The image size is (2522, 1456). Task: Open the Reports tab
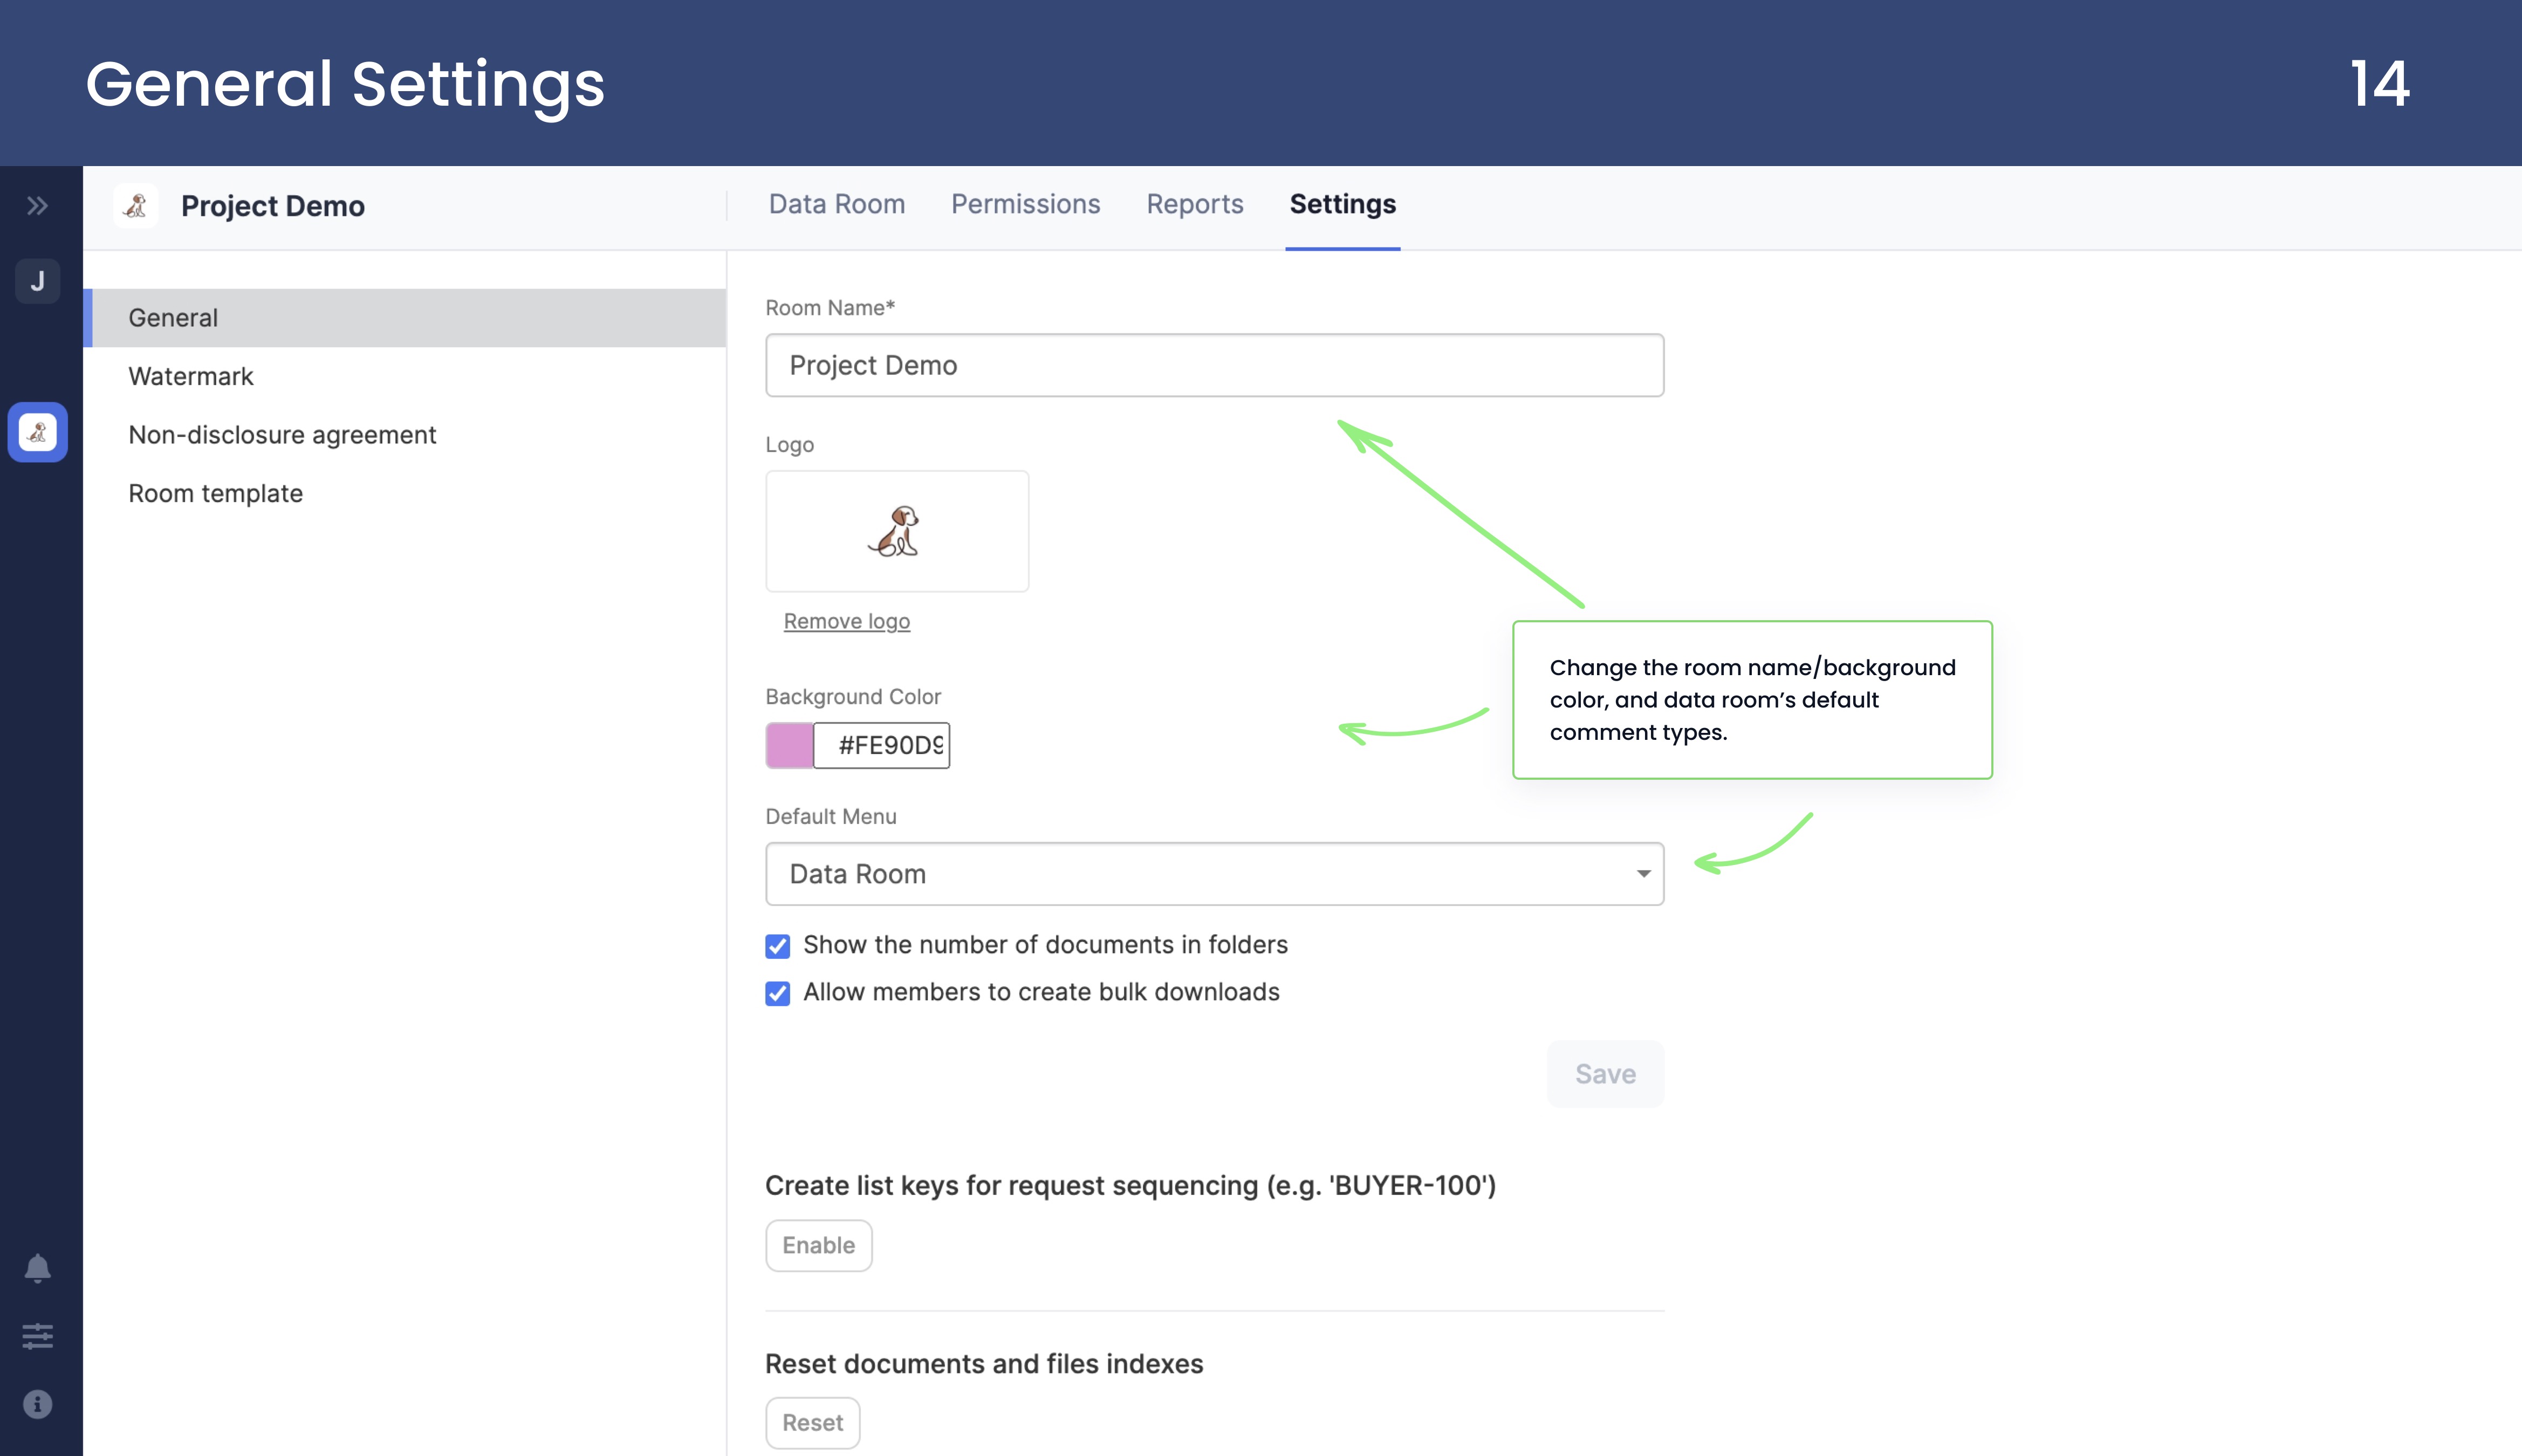[x=1194, y=204]
